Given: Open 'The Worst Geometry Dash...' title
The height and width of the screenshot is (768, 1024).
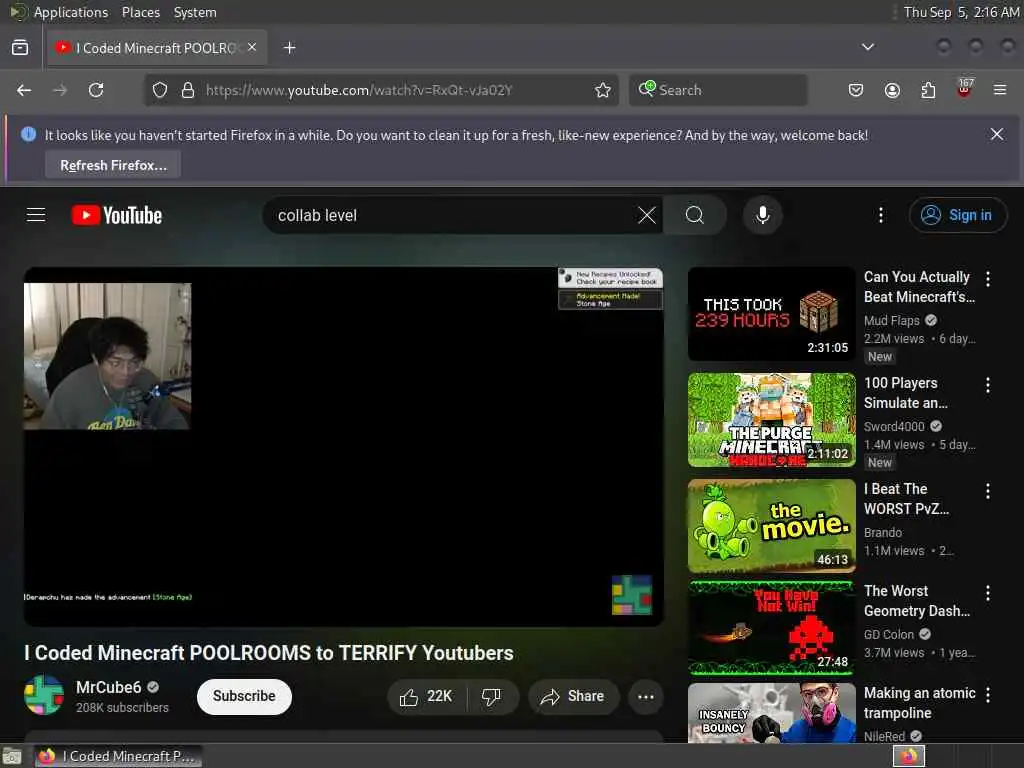Looking at the screenshot, I should 917,600.
